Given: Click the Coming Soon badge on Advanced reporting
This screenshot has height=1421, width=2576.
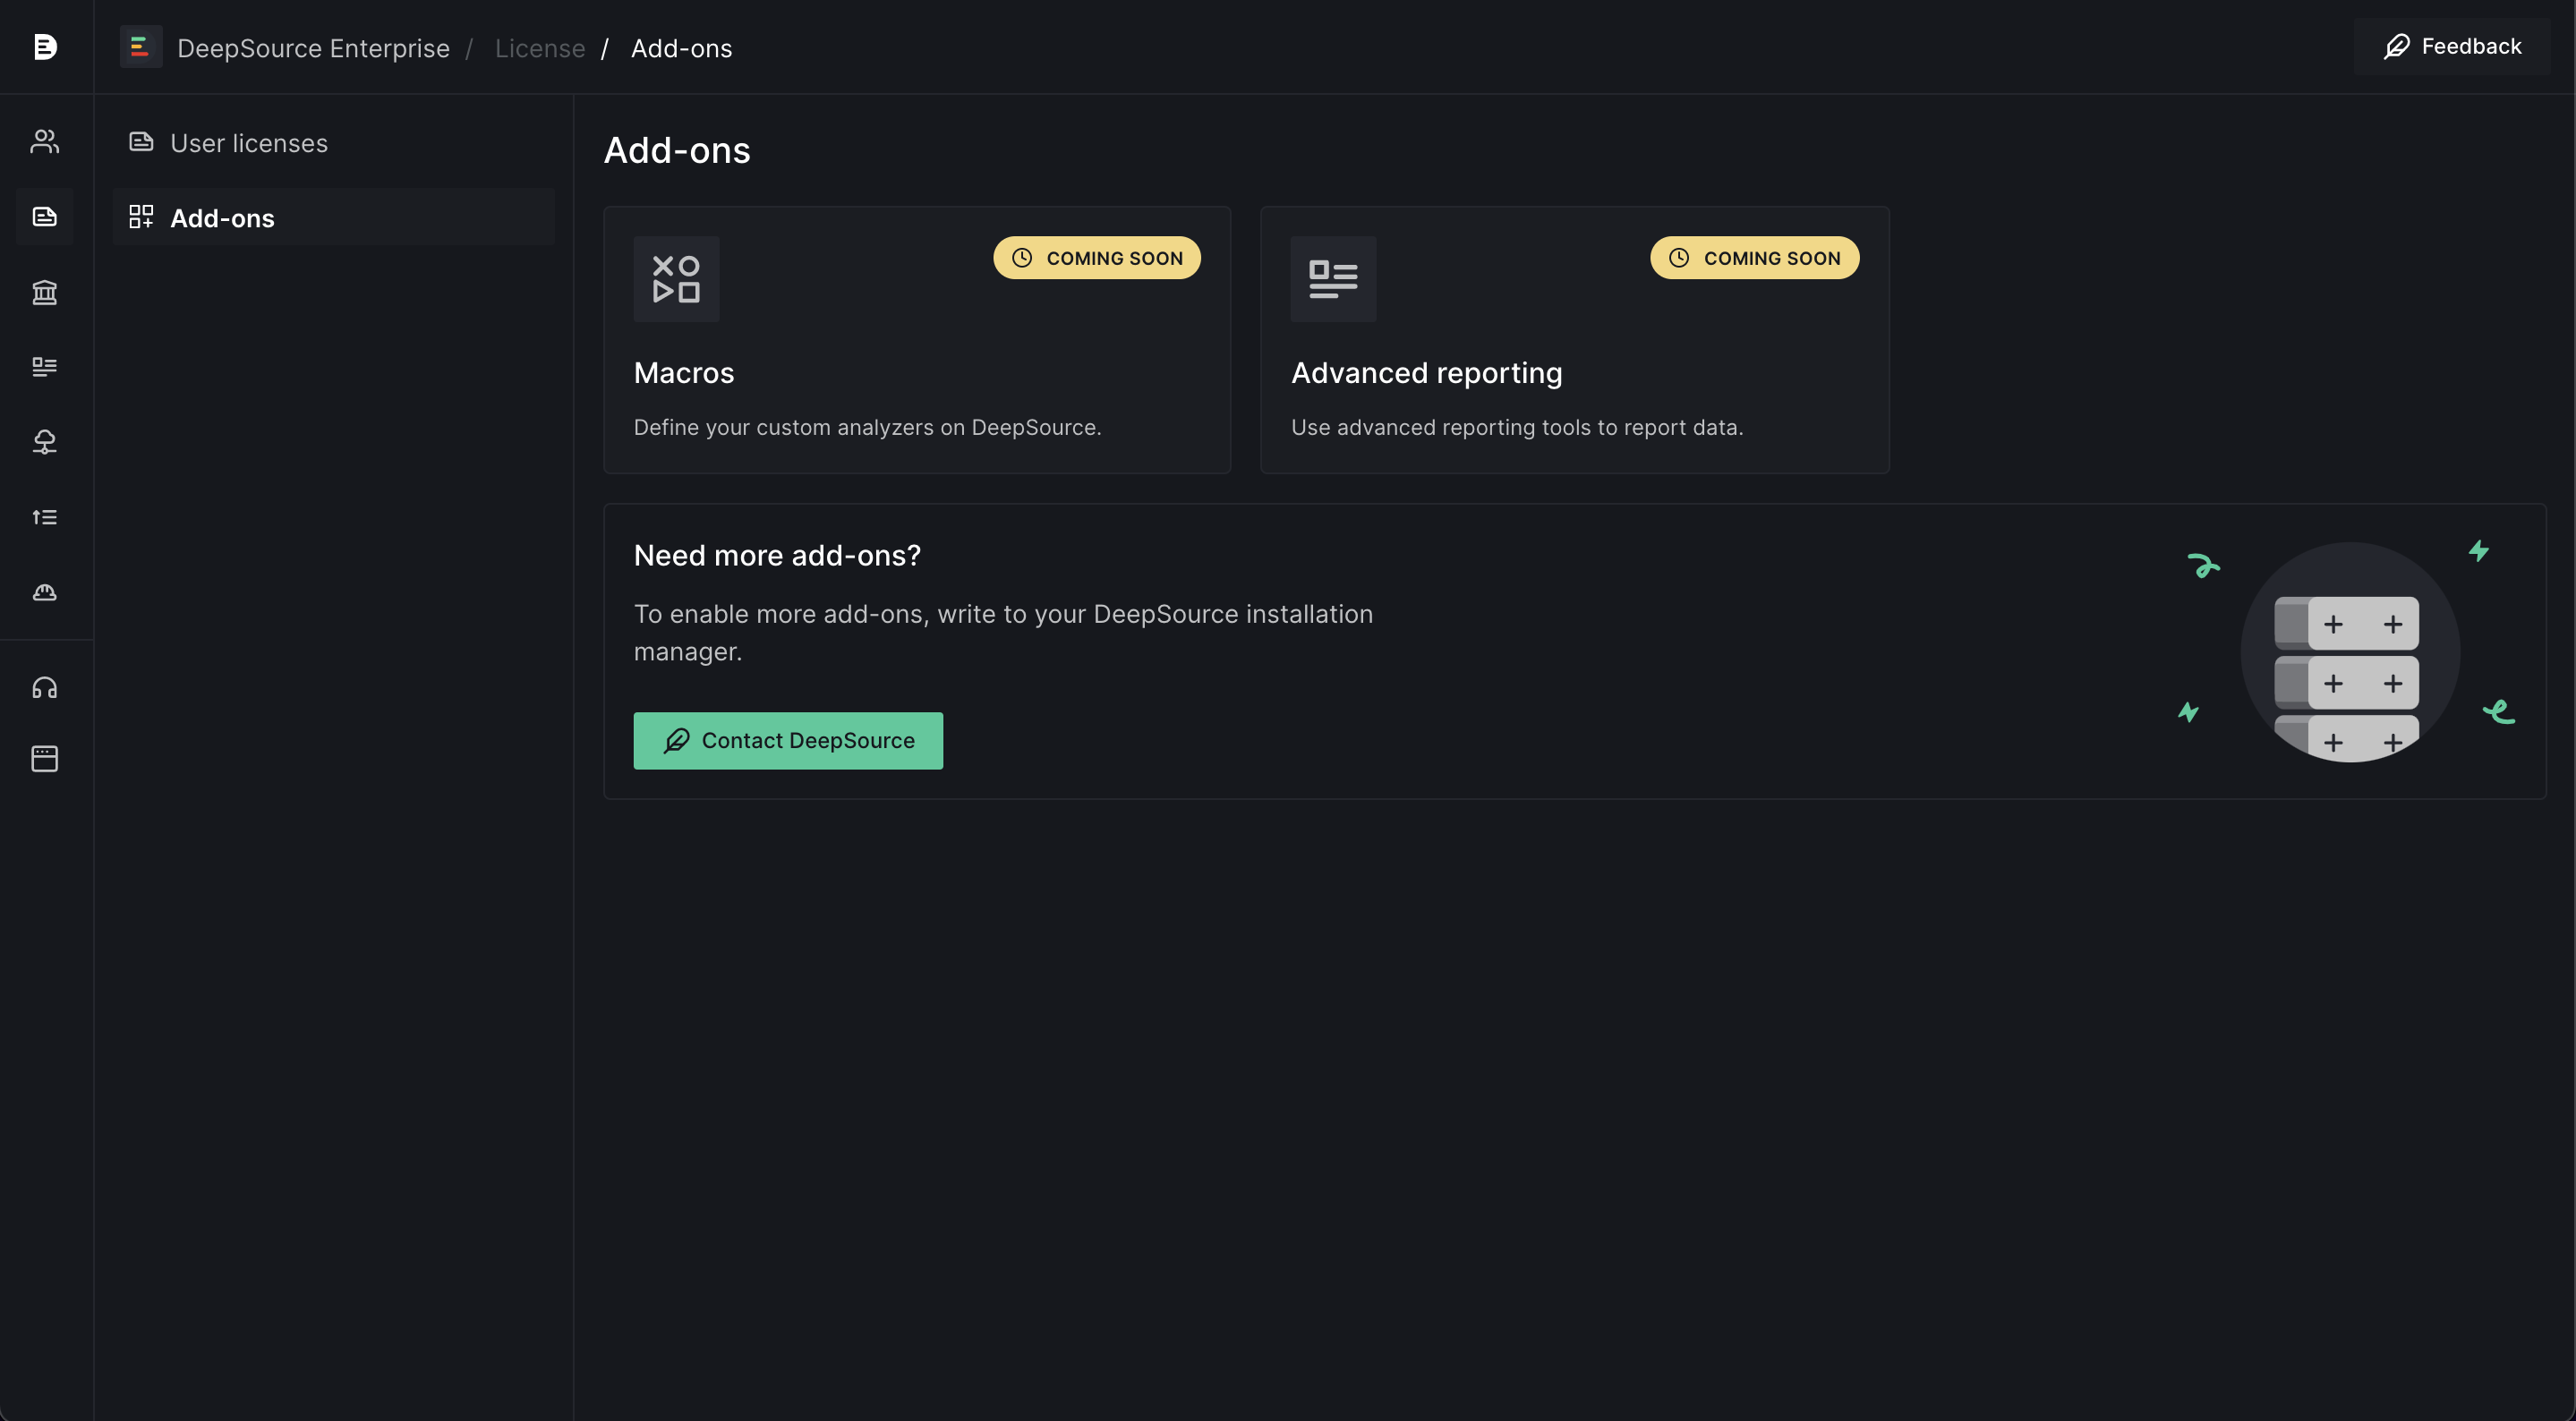Looking at the screenshot, I should [1754, 257].
